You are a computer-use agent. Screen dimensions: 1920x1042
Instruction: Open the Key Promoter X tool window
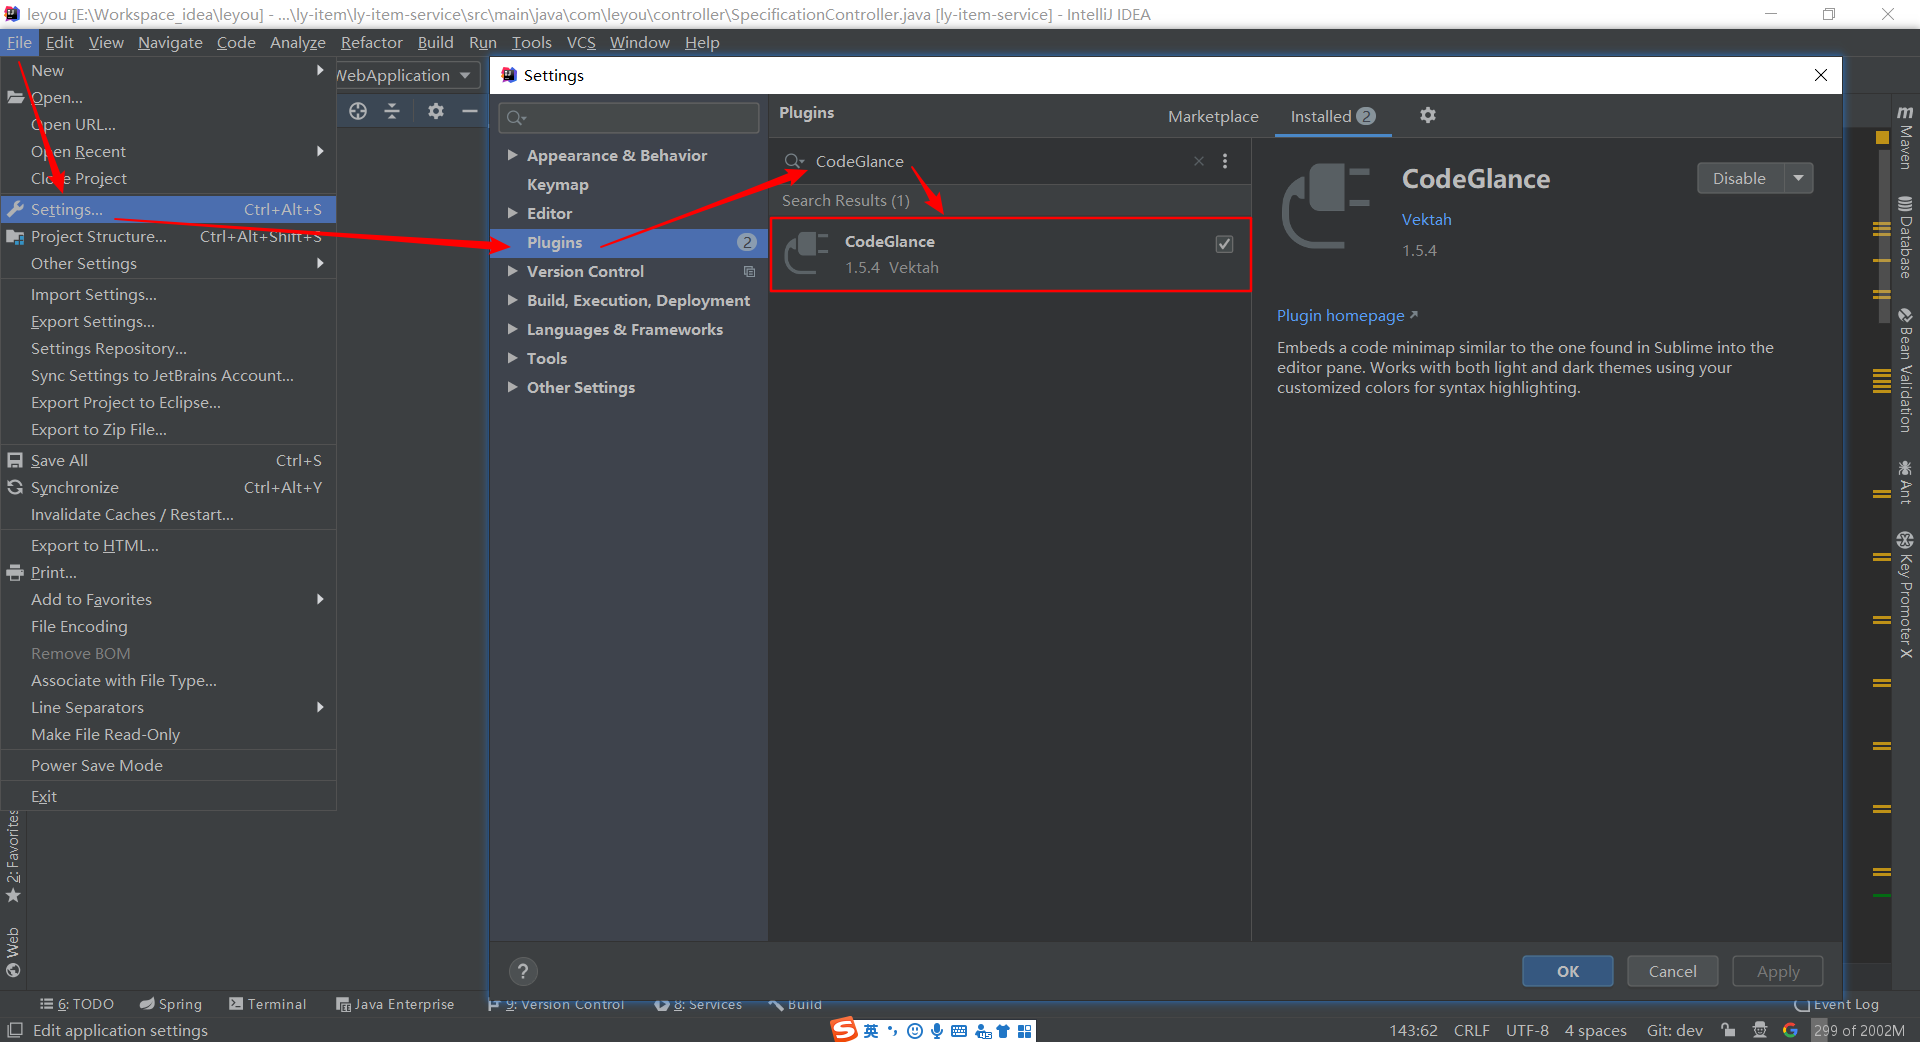[x=1905, y=595]
